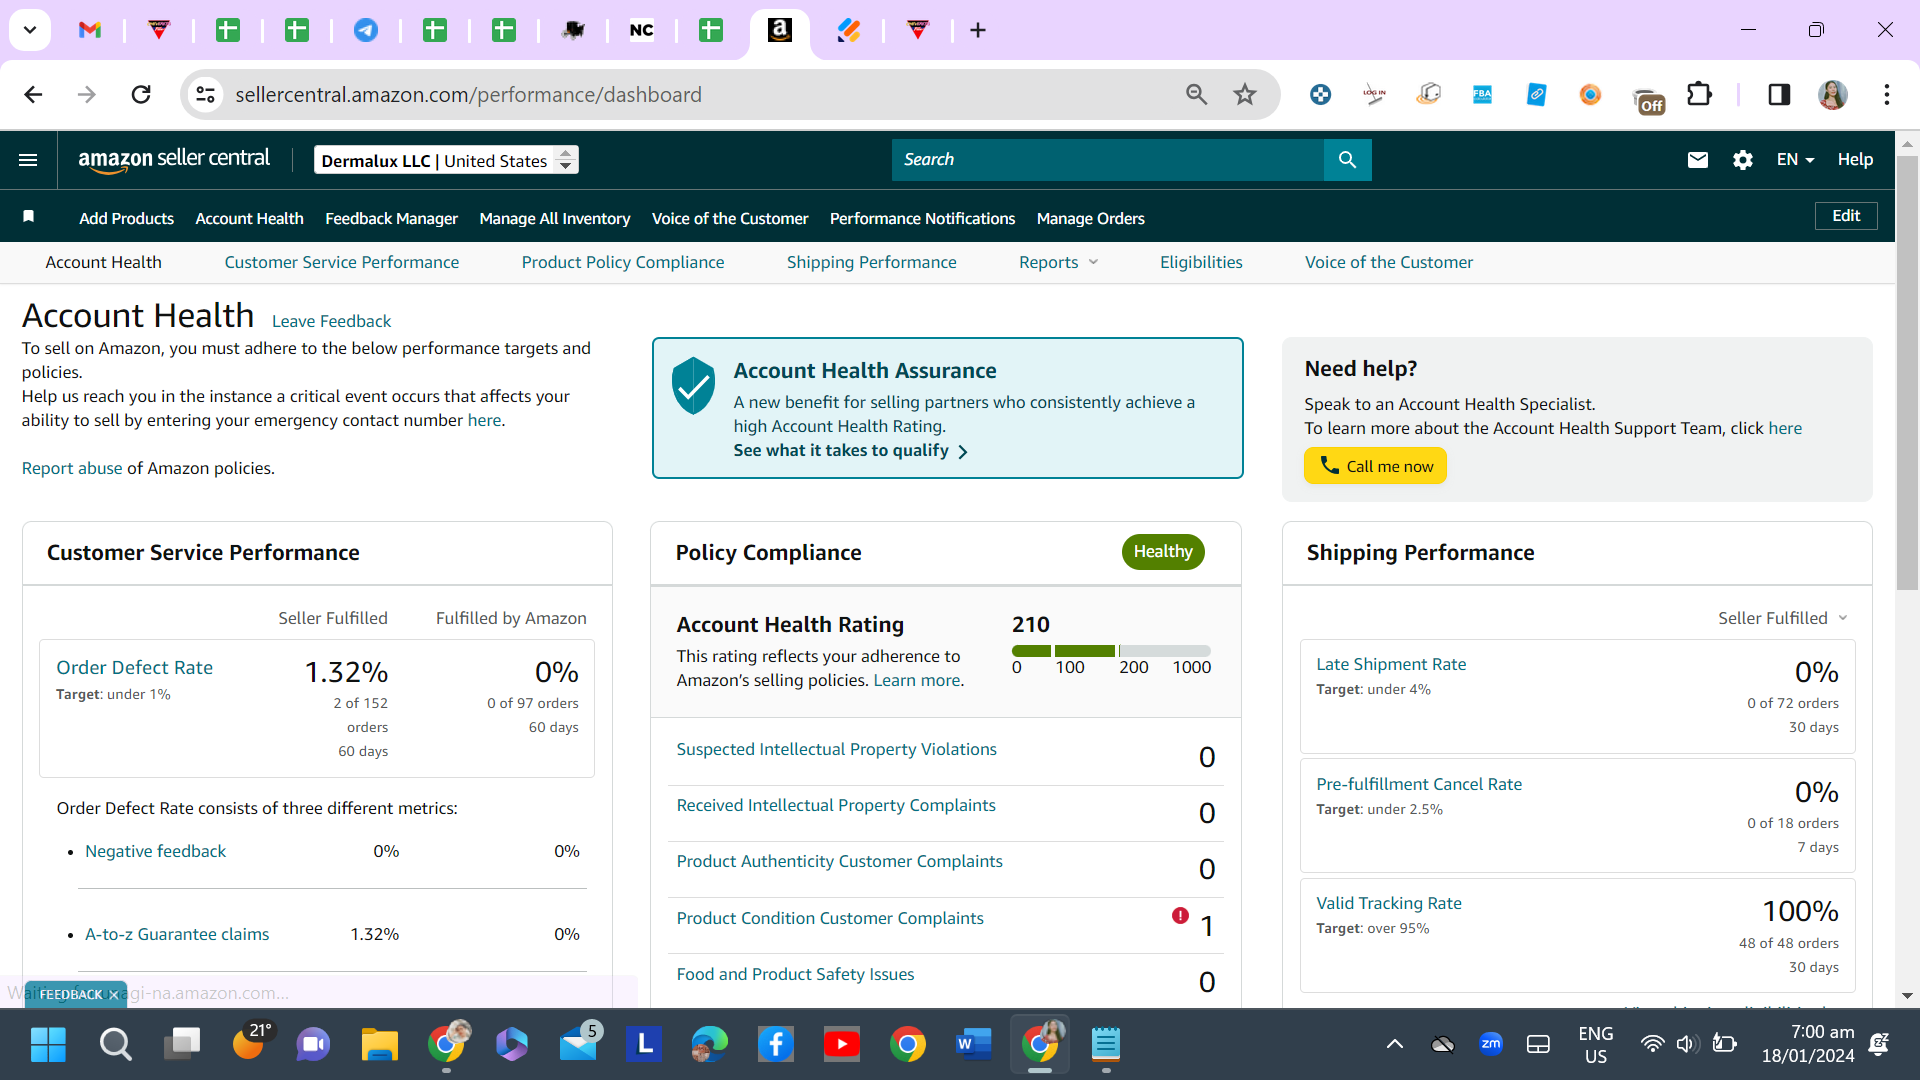Open the browser Extensions puzzle icon
This screenshot has height=1080, width=1920.
[x=1699, y=95]
